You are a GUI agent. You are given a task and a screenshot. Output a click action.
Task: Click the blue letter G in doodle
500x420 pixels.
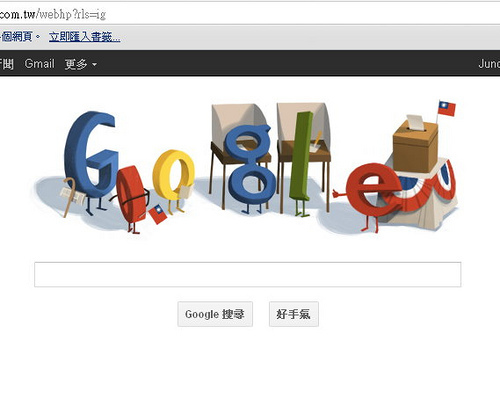click(92, 155)
